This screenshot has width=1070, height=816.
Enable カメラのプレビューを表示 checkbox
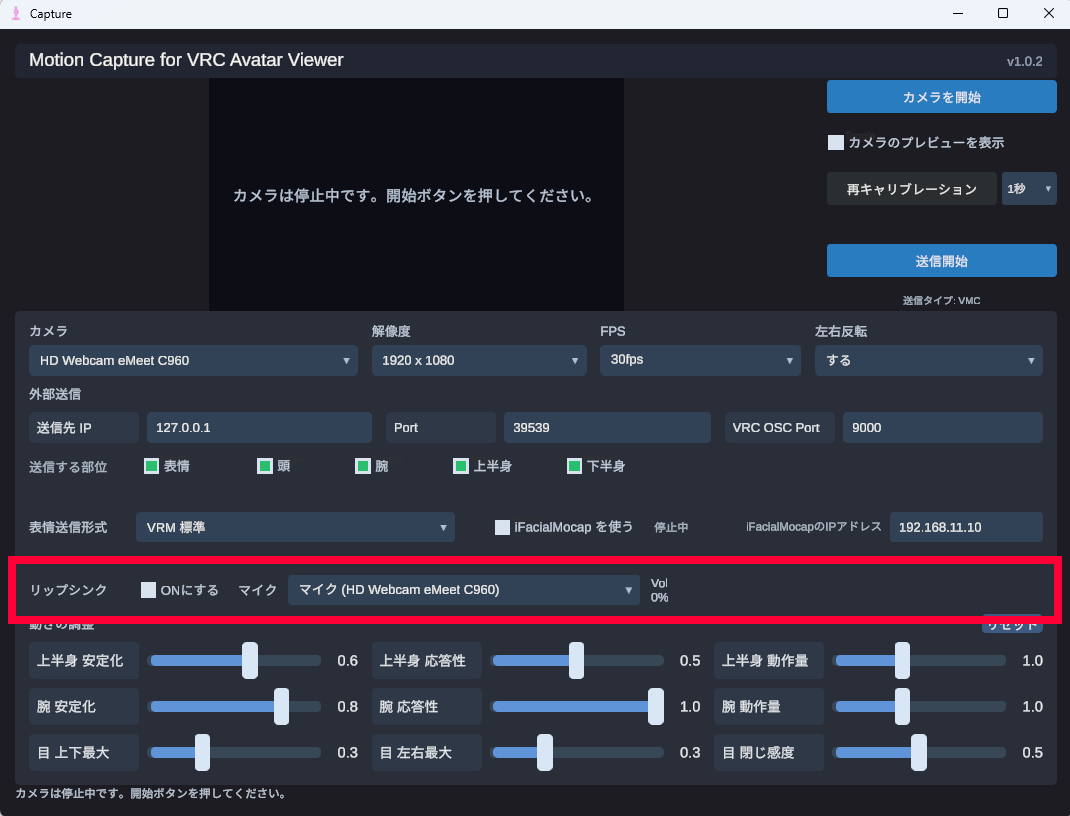coord(836,143)
